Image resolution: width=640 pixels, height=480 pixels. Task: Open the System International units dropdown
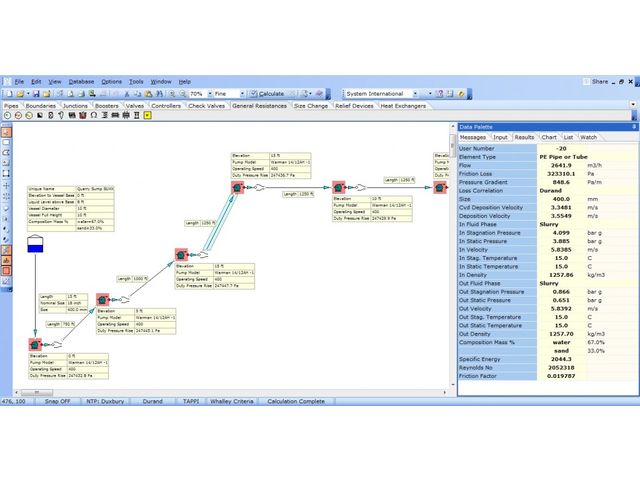(390, 93)
